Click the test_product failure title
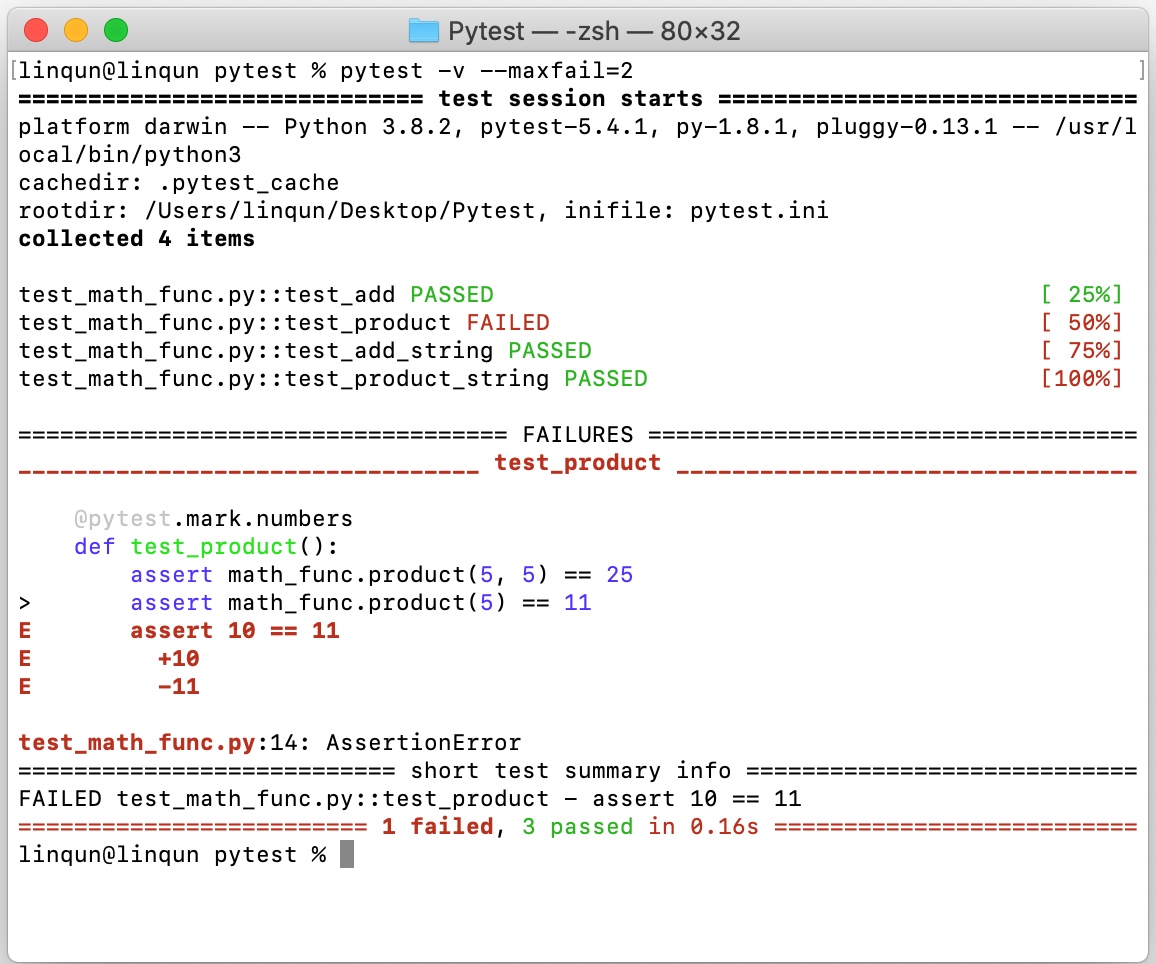1156x964 pixels. 578,462
